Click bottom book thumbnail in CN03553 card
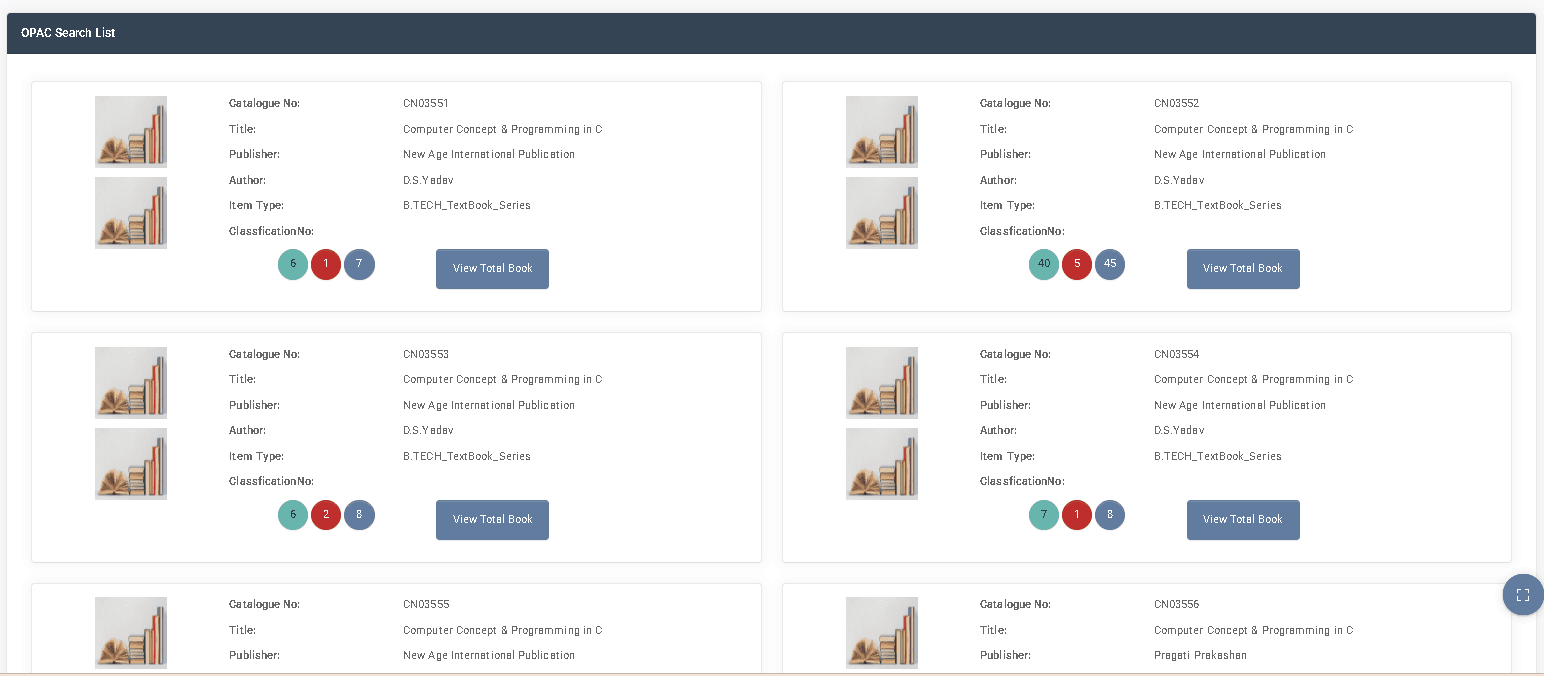Viewport: 1544px width, 676px height. pos(131,464)
